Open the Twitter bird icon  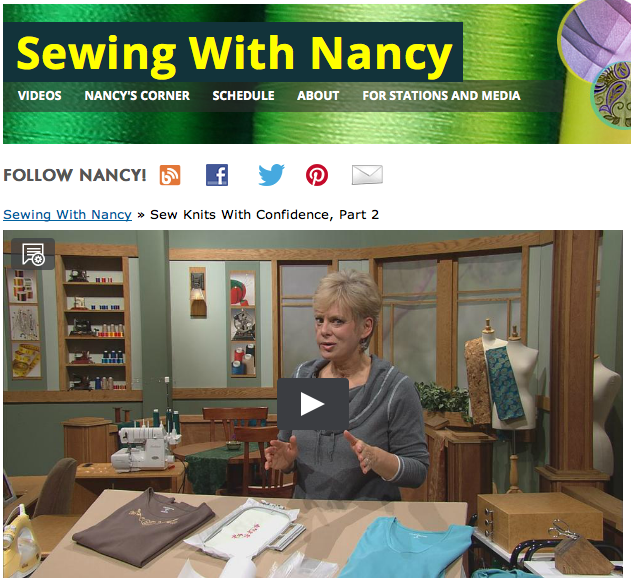click(x=271, y=175)
